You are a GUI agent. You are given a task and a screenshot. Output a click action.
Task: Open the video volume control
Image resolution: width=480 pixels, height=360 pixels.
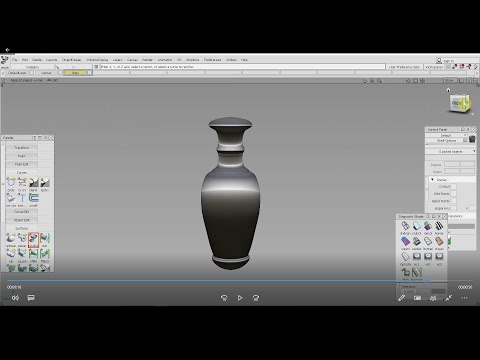15,298
